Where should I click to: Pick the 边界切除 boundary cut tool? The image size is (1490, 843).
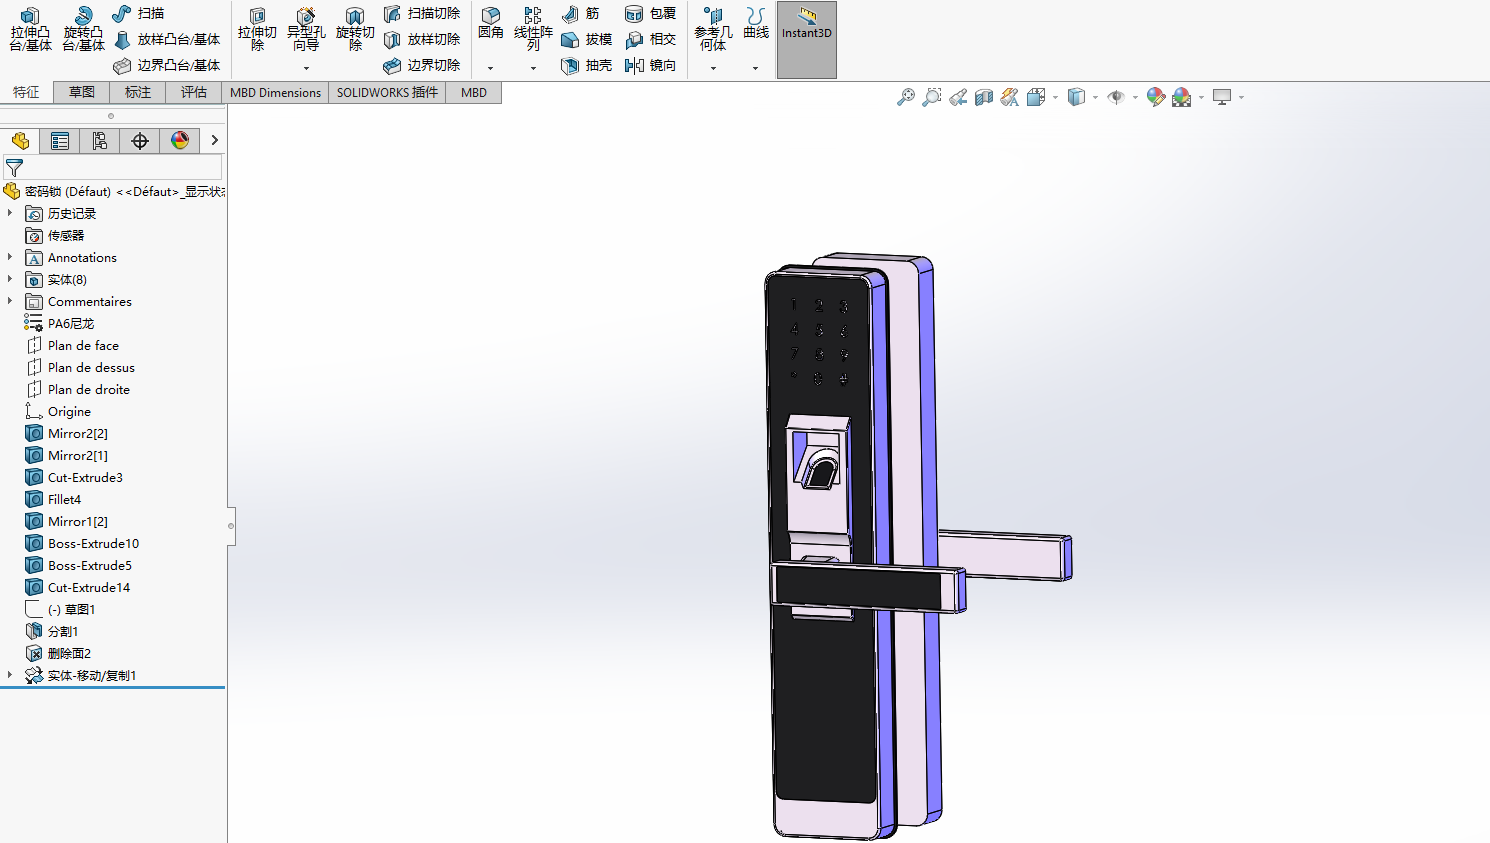click(422, 65)
